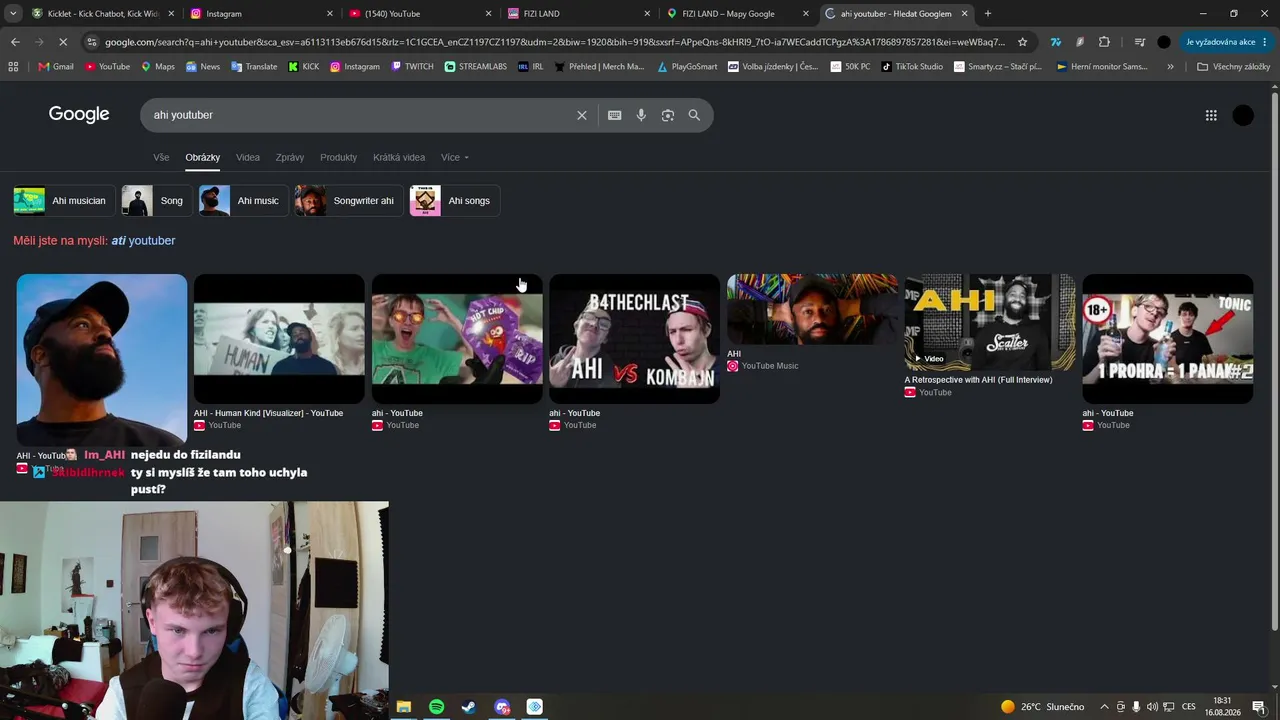The height and width of the screenshot is (720, 1280).
Task: Close the 'FIZI LAND' browser tab
Action: pyautogui.click(x=647, y=14)
